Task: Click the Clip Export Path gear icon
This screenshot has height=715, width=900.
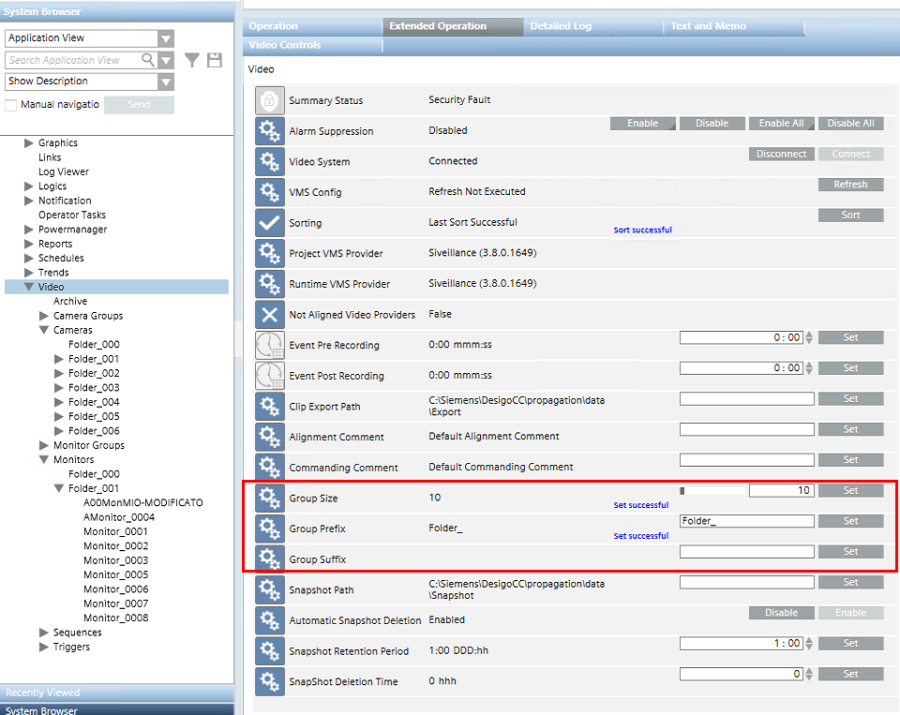Action: pos(269,407)
